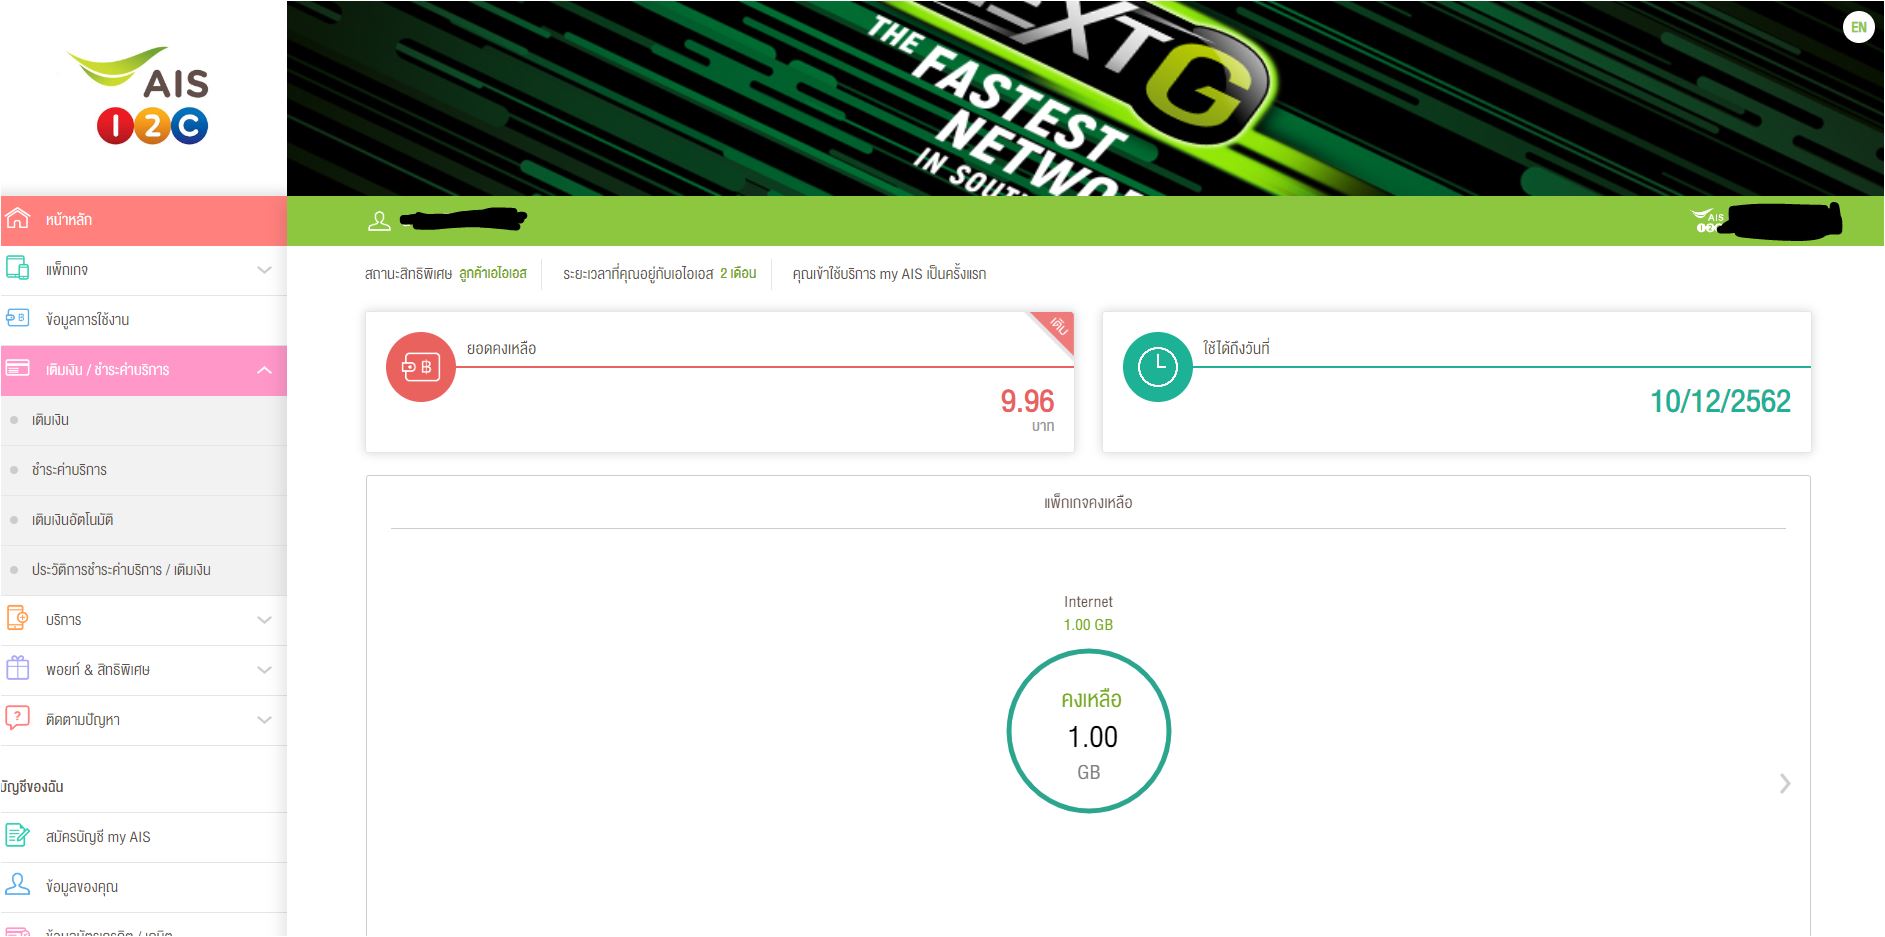Screen dimensions: 1885x937
Task: Open the หน้าหลัก home menu item
Action: click(144, 220)
